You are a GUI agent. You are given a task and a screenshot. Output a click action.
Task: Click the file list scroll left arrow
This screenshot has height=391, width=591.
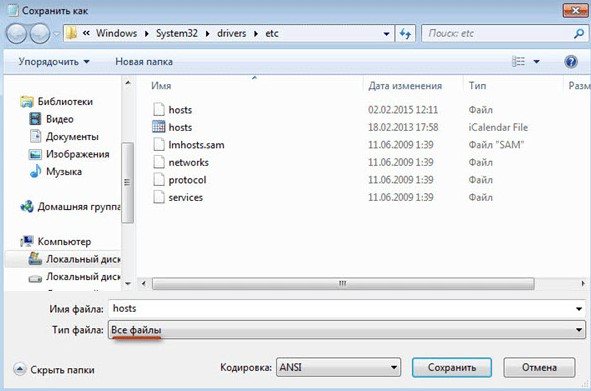(144, 284)
